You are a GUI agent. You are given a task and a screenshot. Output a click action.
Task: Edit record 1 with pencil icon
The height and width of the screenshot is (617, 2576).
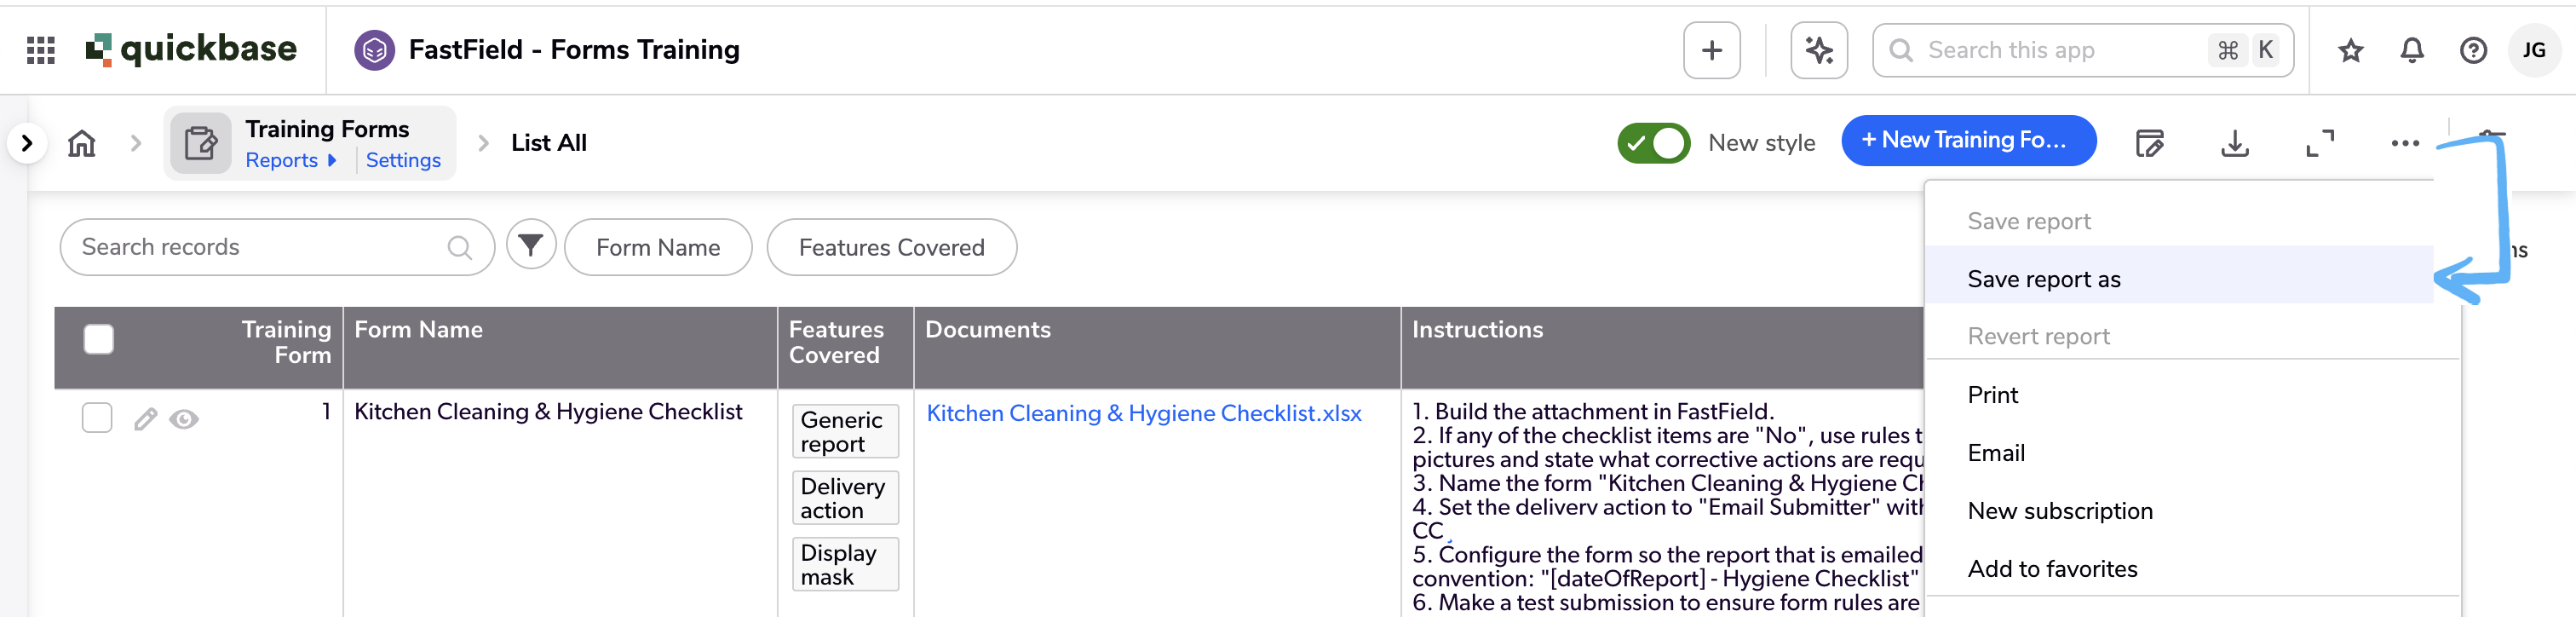click(146, 419)
